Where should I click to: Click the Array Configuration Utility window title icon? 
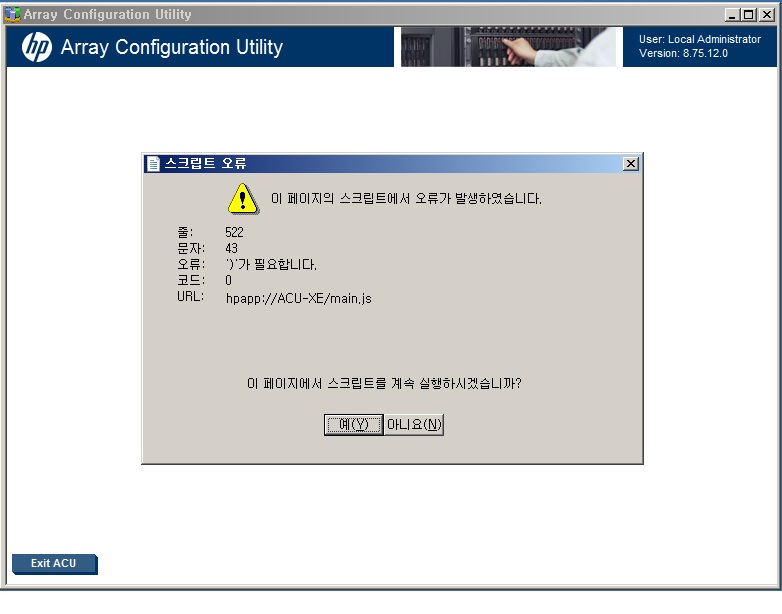tap(12, 14)
